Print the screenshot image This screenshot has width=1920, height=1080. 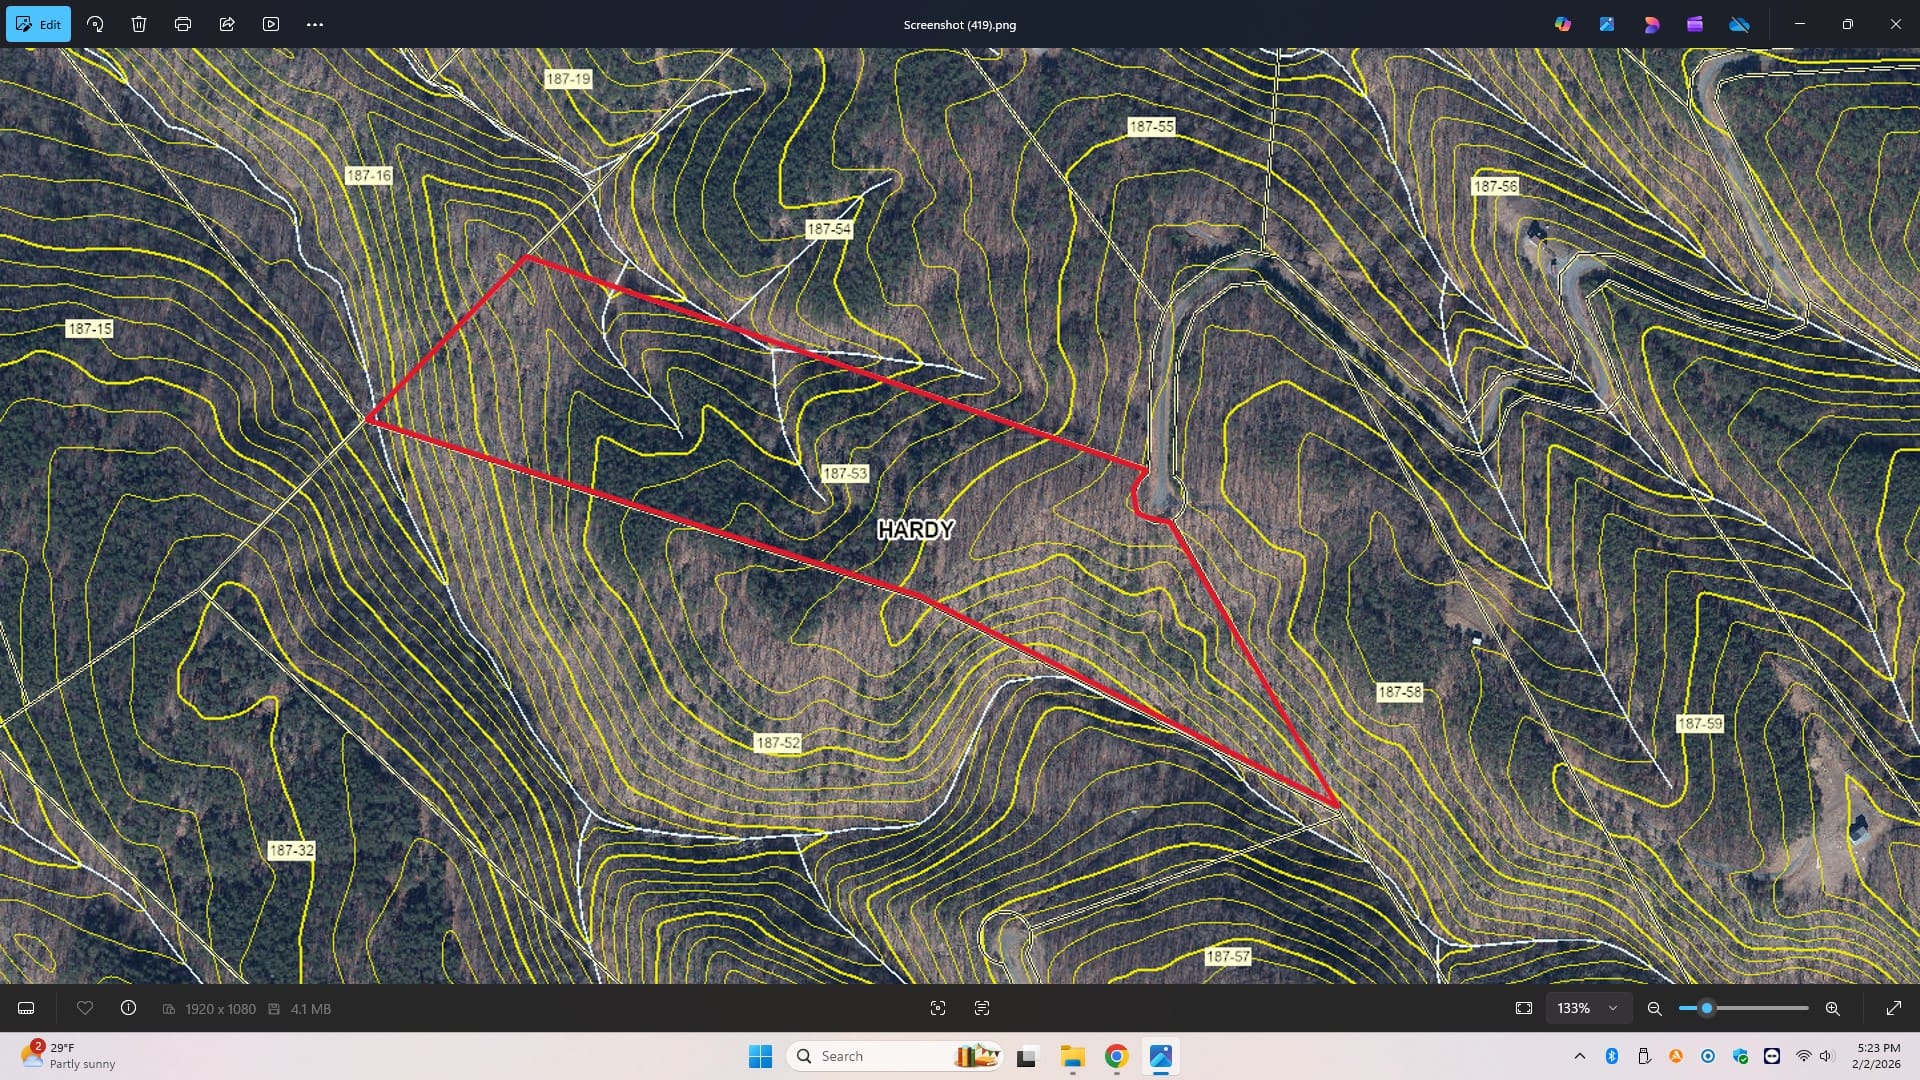tap(183, 24)
